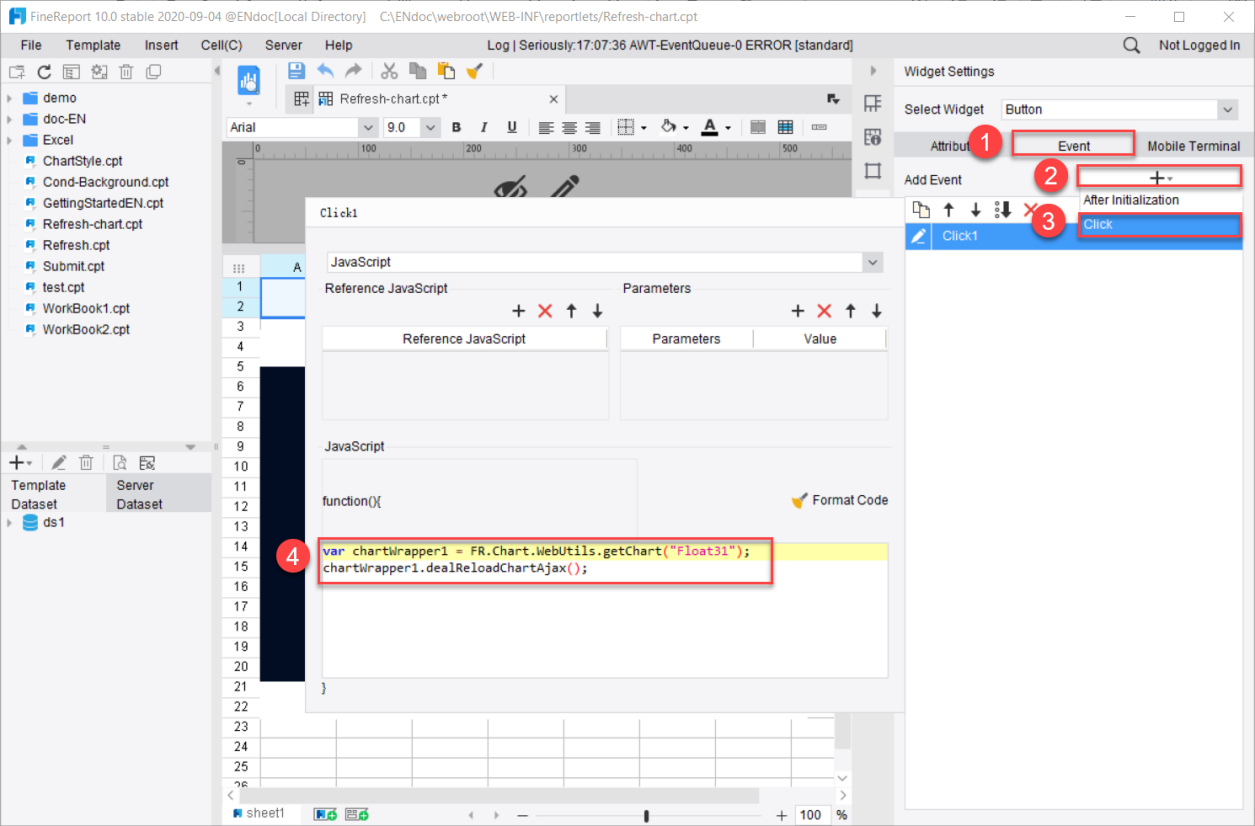Redo using the forward arrow icon
Screen dimensions: 1255x826
(x=353, y=70)
